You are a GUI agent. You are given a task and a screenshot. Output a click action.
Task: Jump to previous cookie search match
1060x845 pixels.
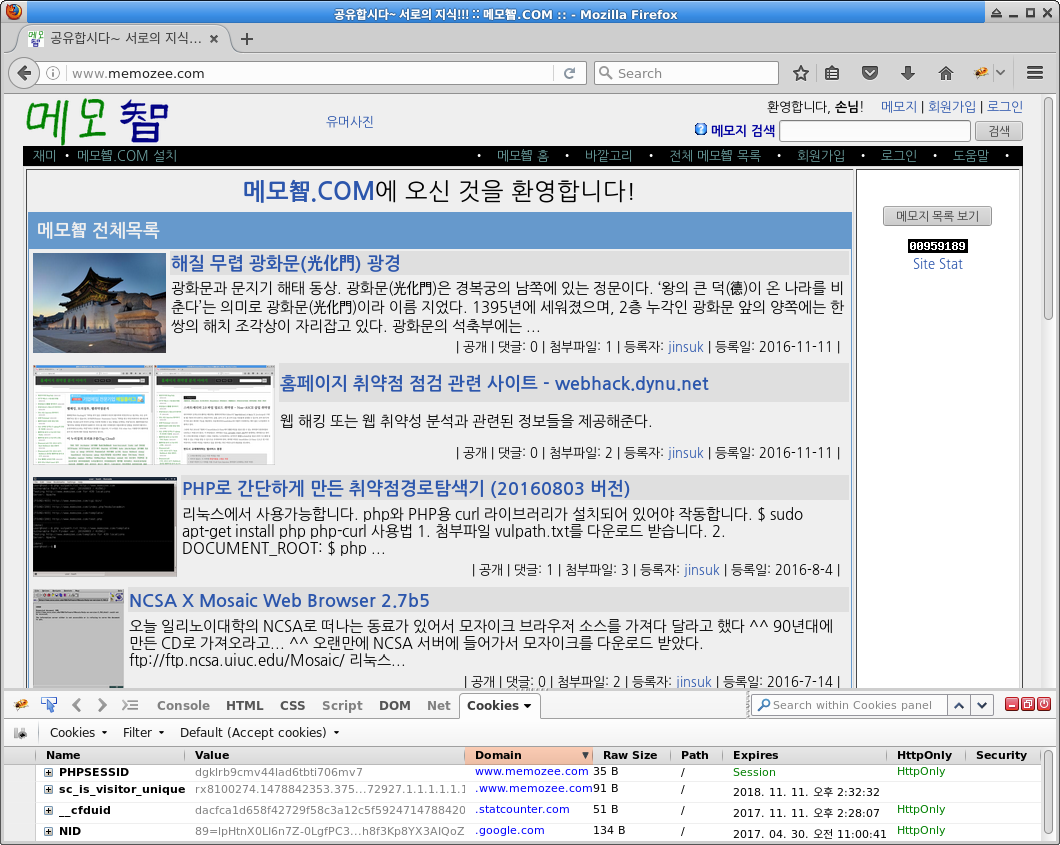(959, 705)
